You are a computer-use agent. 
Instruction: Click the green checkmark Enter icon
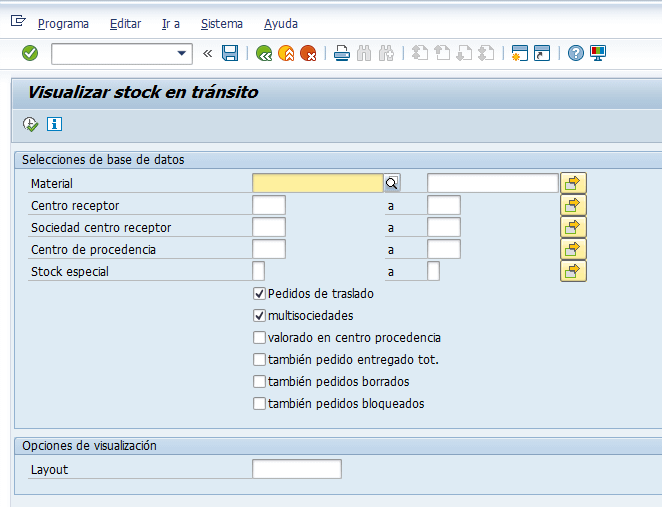pyautogui.click(x=30, y=53)
